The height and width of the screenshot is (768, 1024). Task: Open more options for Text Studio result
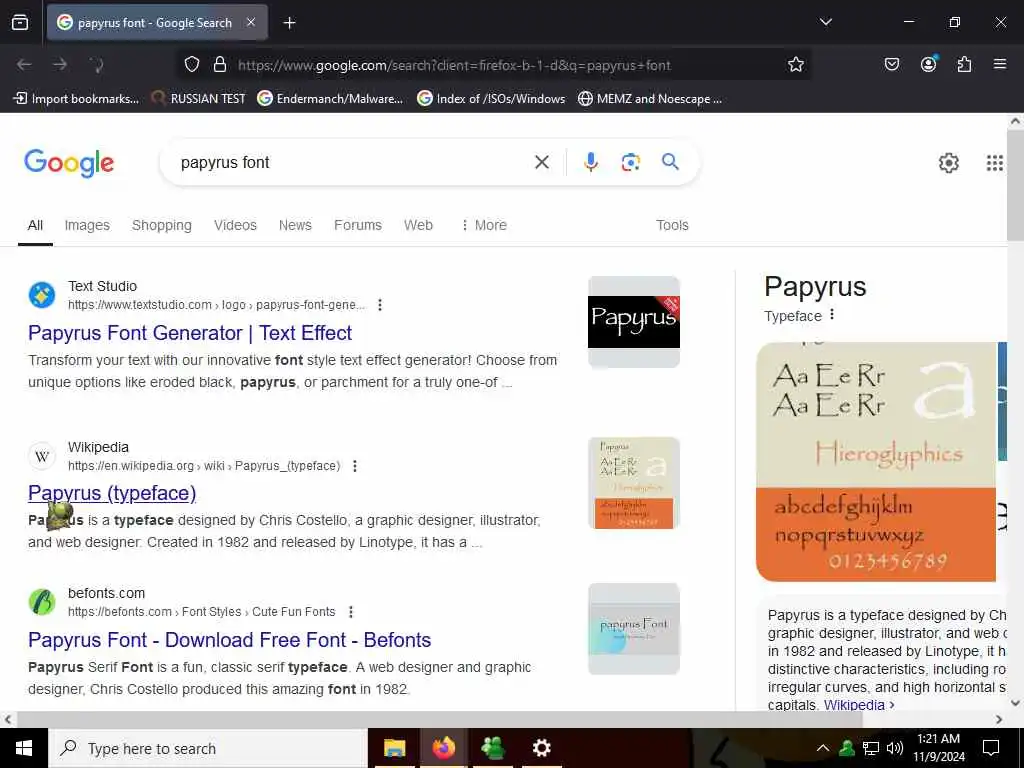(380, 305)
